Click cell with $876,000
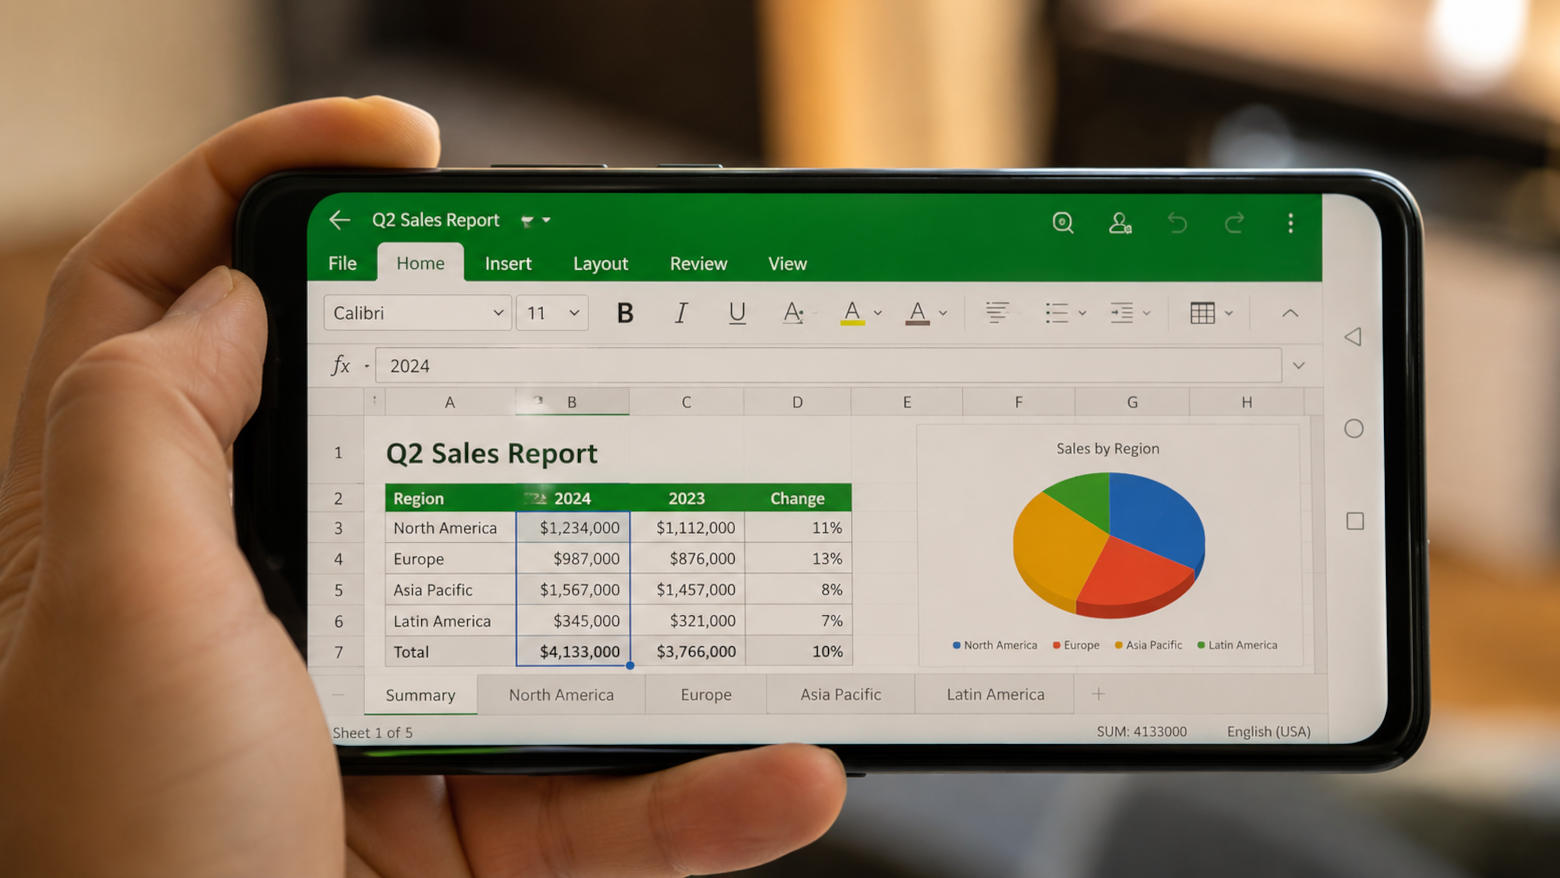The width and height of the screenshot is (1560, 878). pyautogui.click(x=687, y=559)
